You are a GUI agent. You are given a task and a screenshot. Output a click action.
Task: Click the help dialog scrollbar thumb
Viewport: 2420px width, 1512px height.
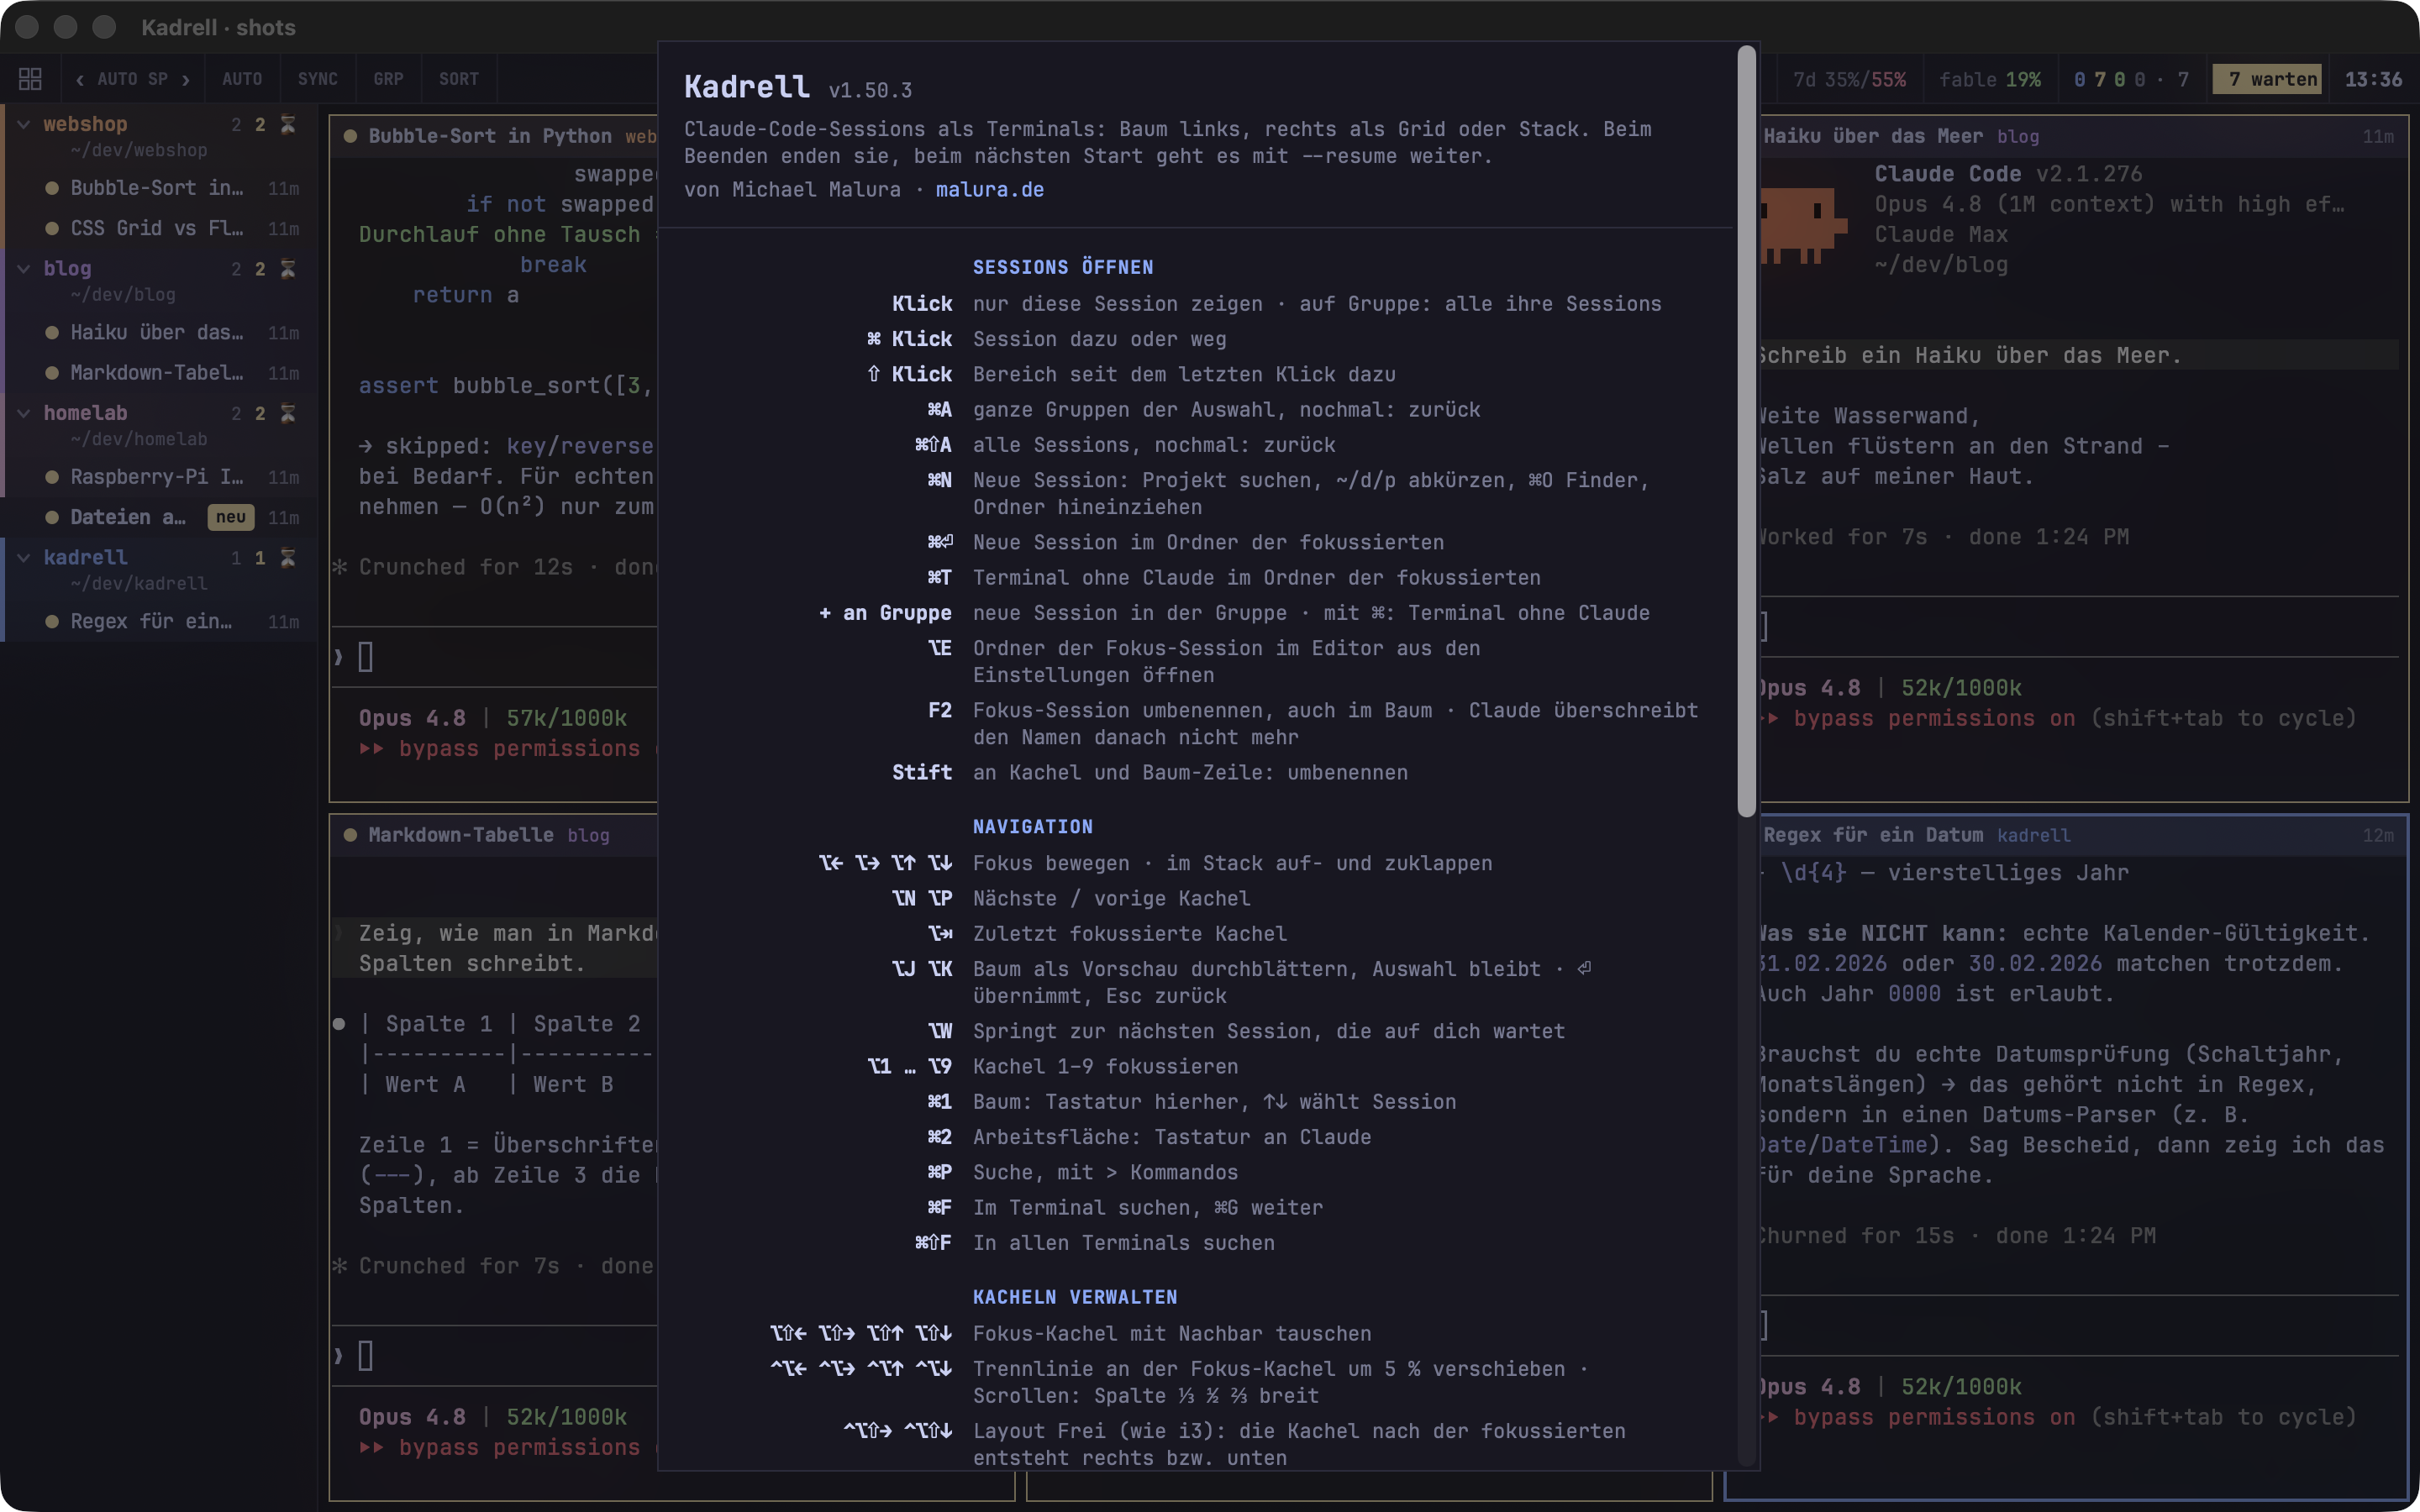[1747, 430]
